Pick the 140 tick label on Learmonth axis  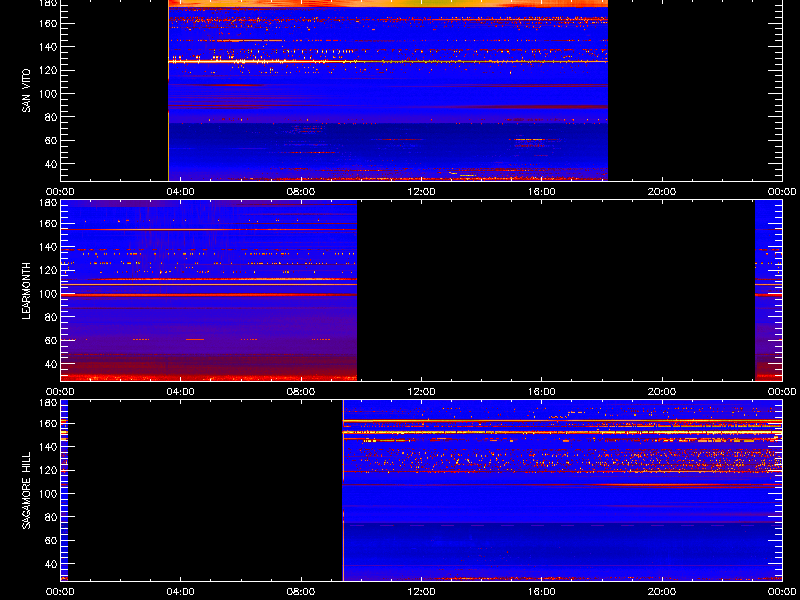50,247
